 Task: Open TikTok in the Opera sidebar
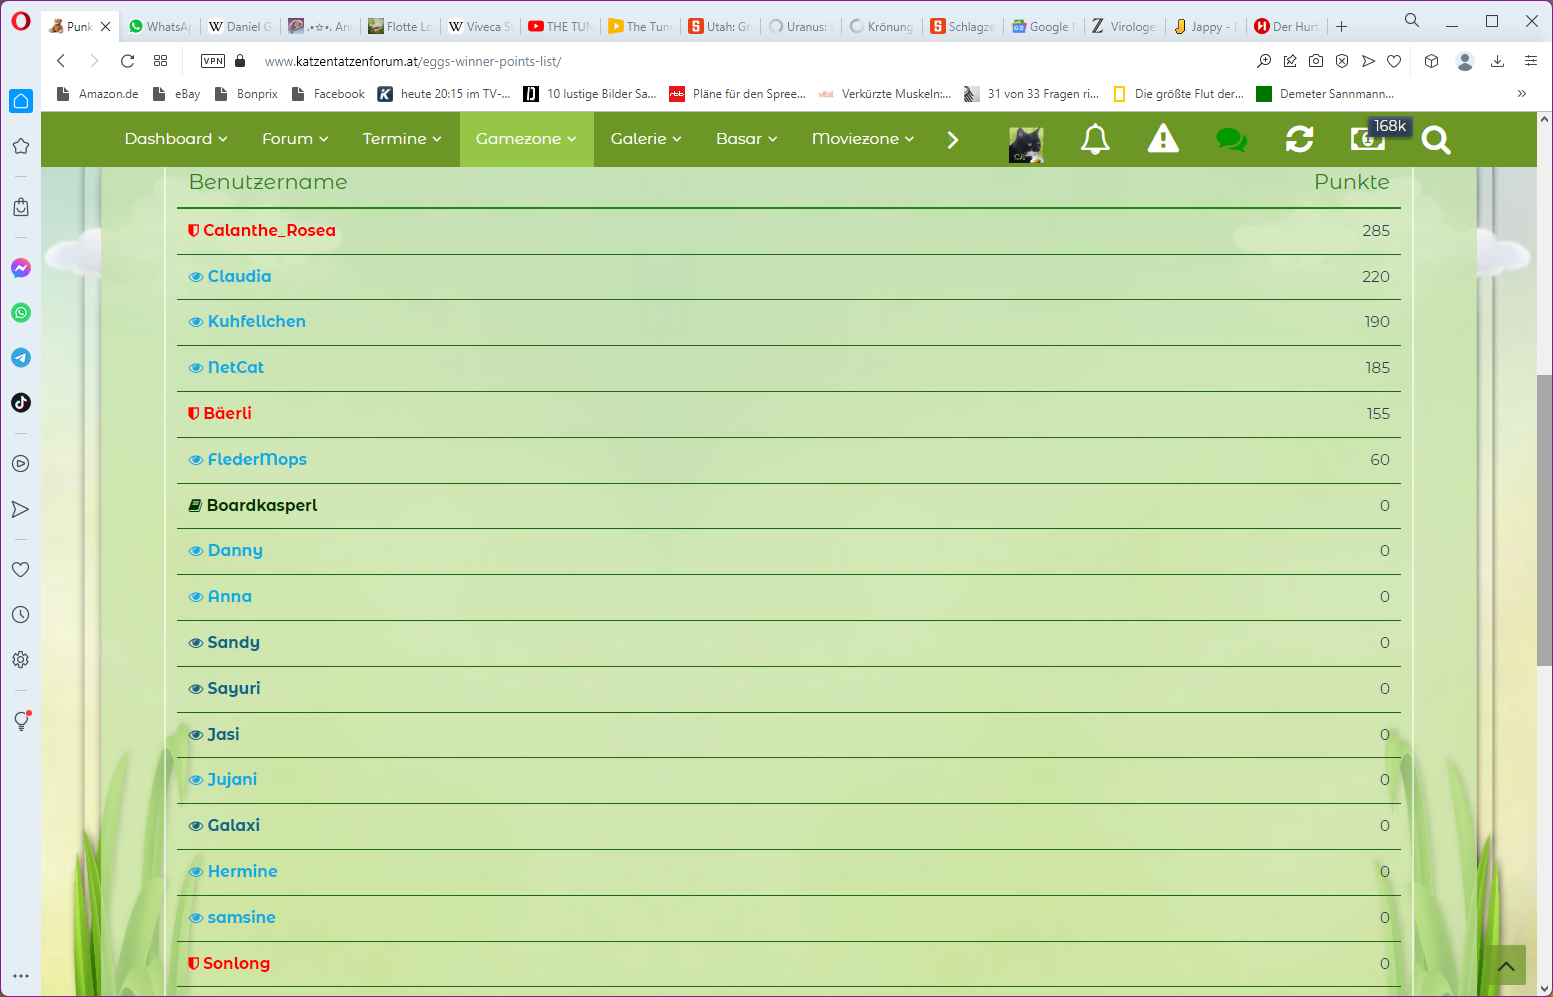[21, 403]
